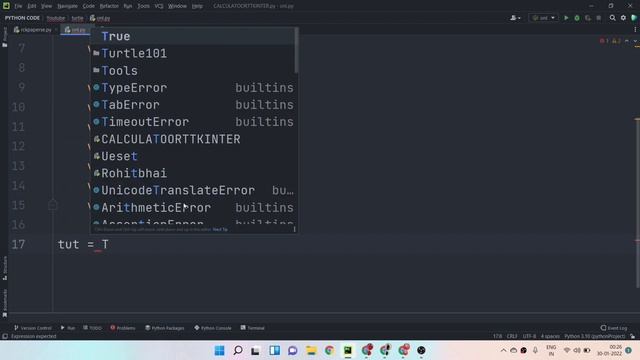
Task: Click the 4 spaces indent status entry
Action: pos(550,336)
